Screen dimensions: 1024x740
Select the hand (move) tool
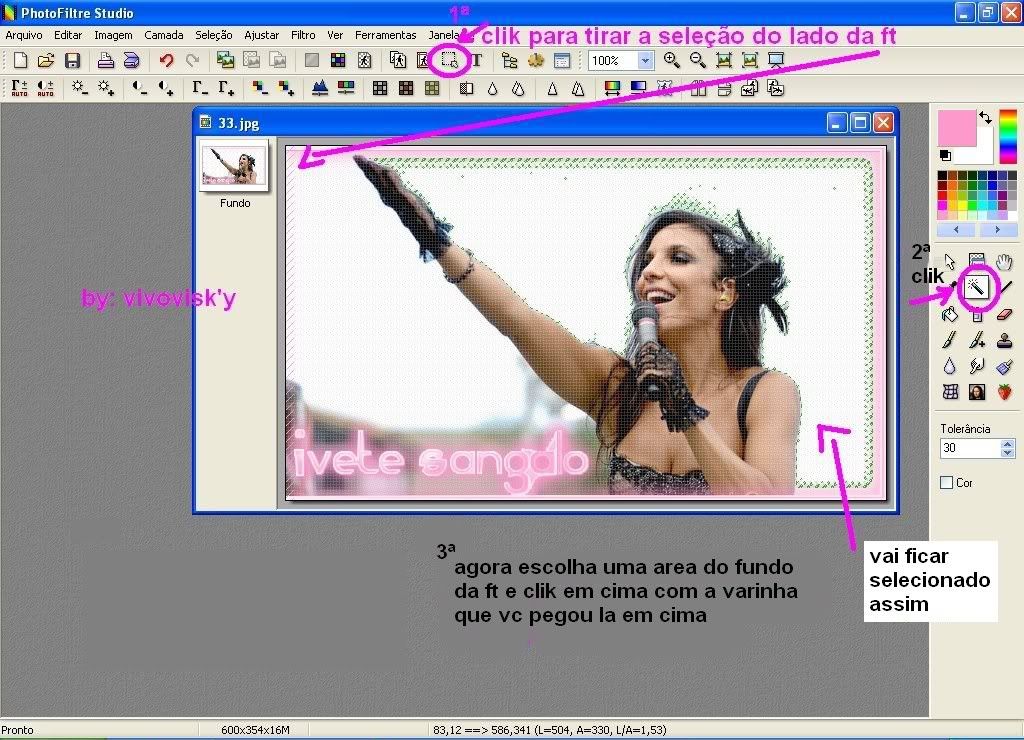click(1005, 262)
